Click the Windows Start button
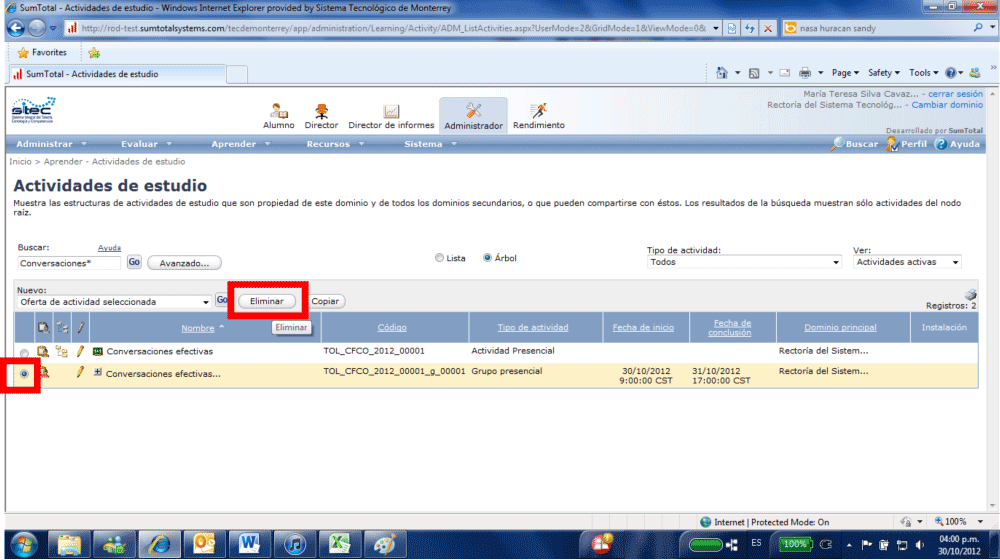Screen dimensions: 1000x560 (x=24, y=545)
